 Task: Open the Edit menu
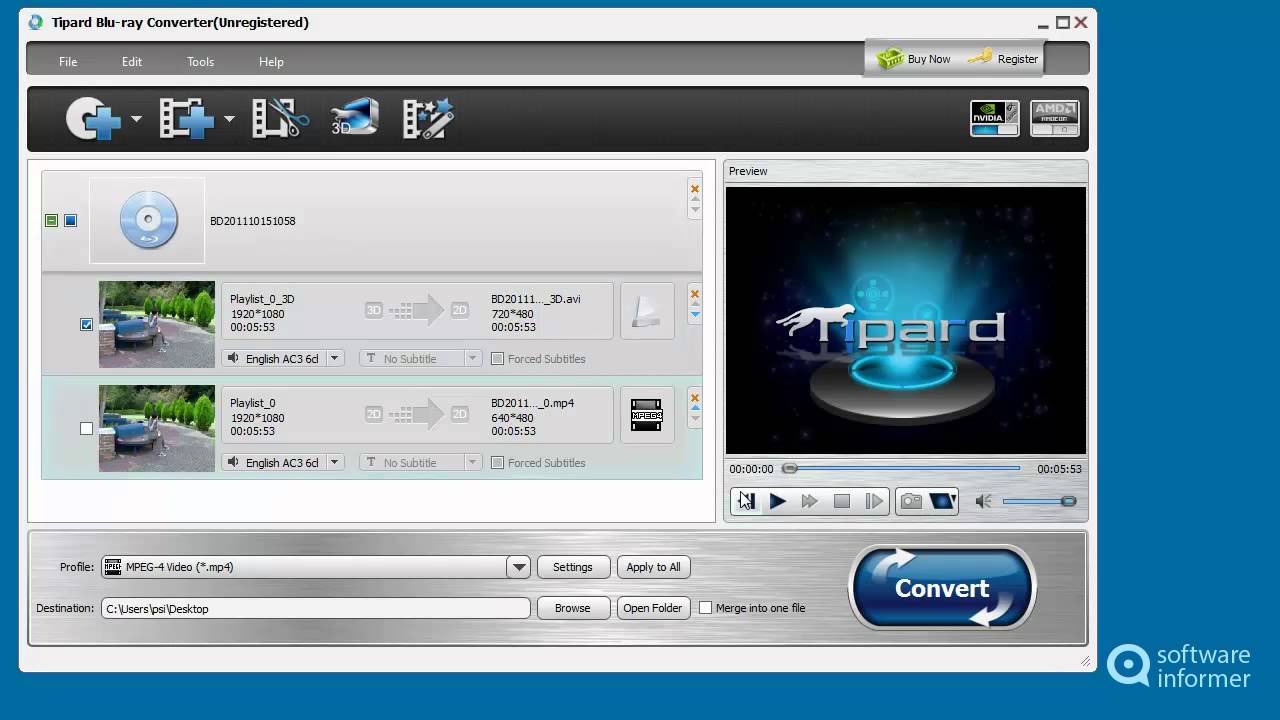(132, 62)
